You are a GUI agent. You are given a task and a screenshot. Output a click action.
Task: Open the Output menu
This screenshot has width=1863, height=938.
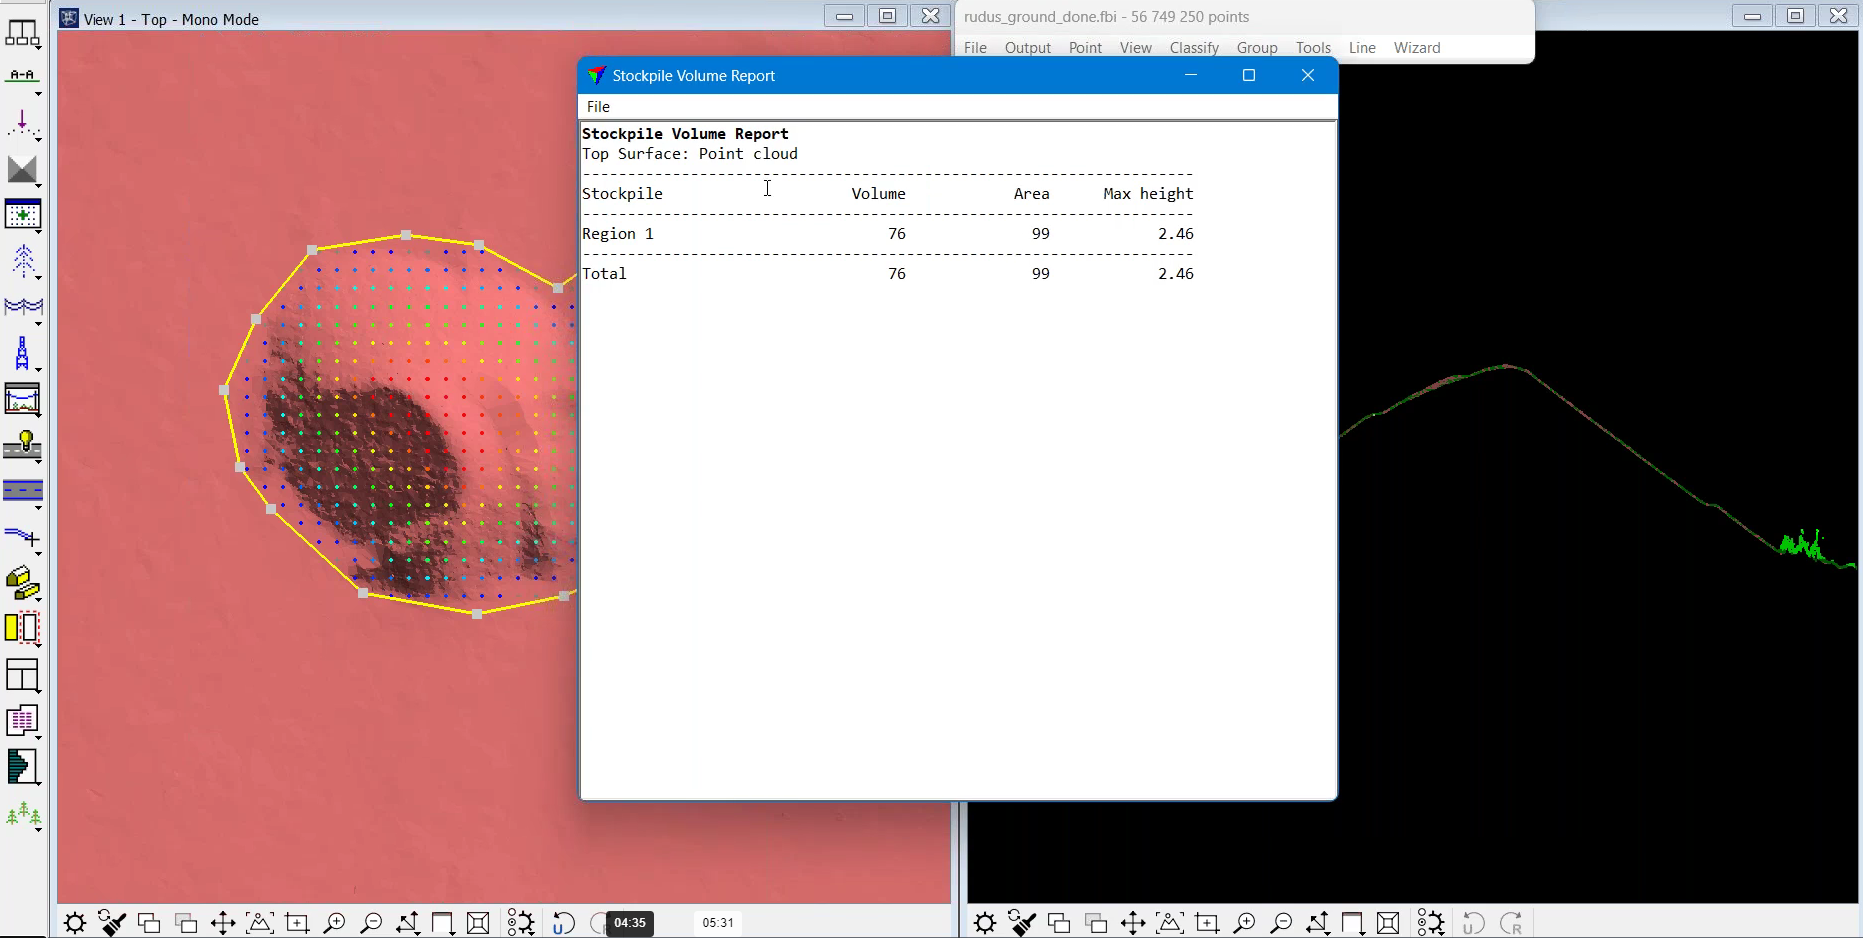tap(1028, 48)
